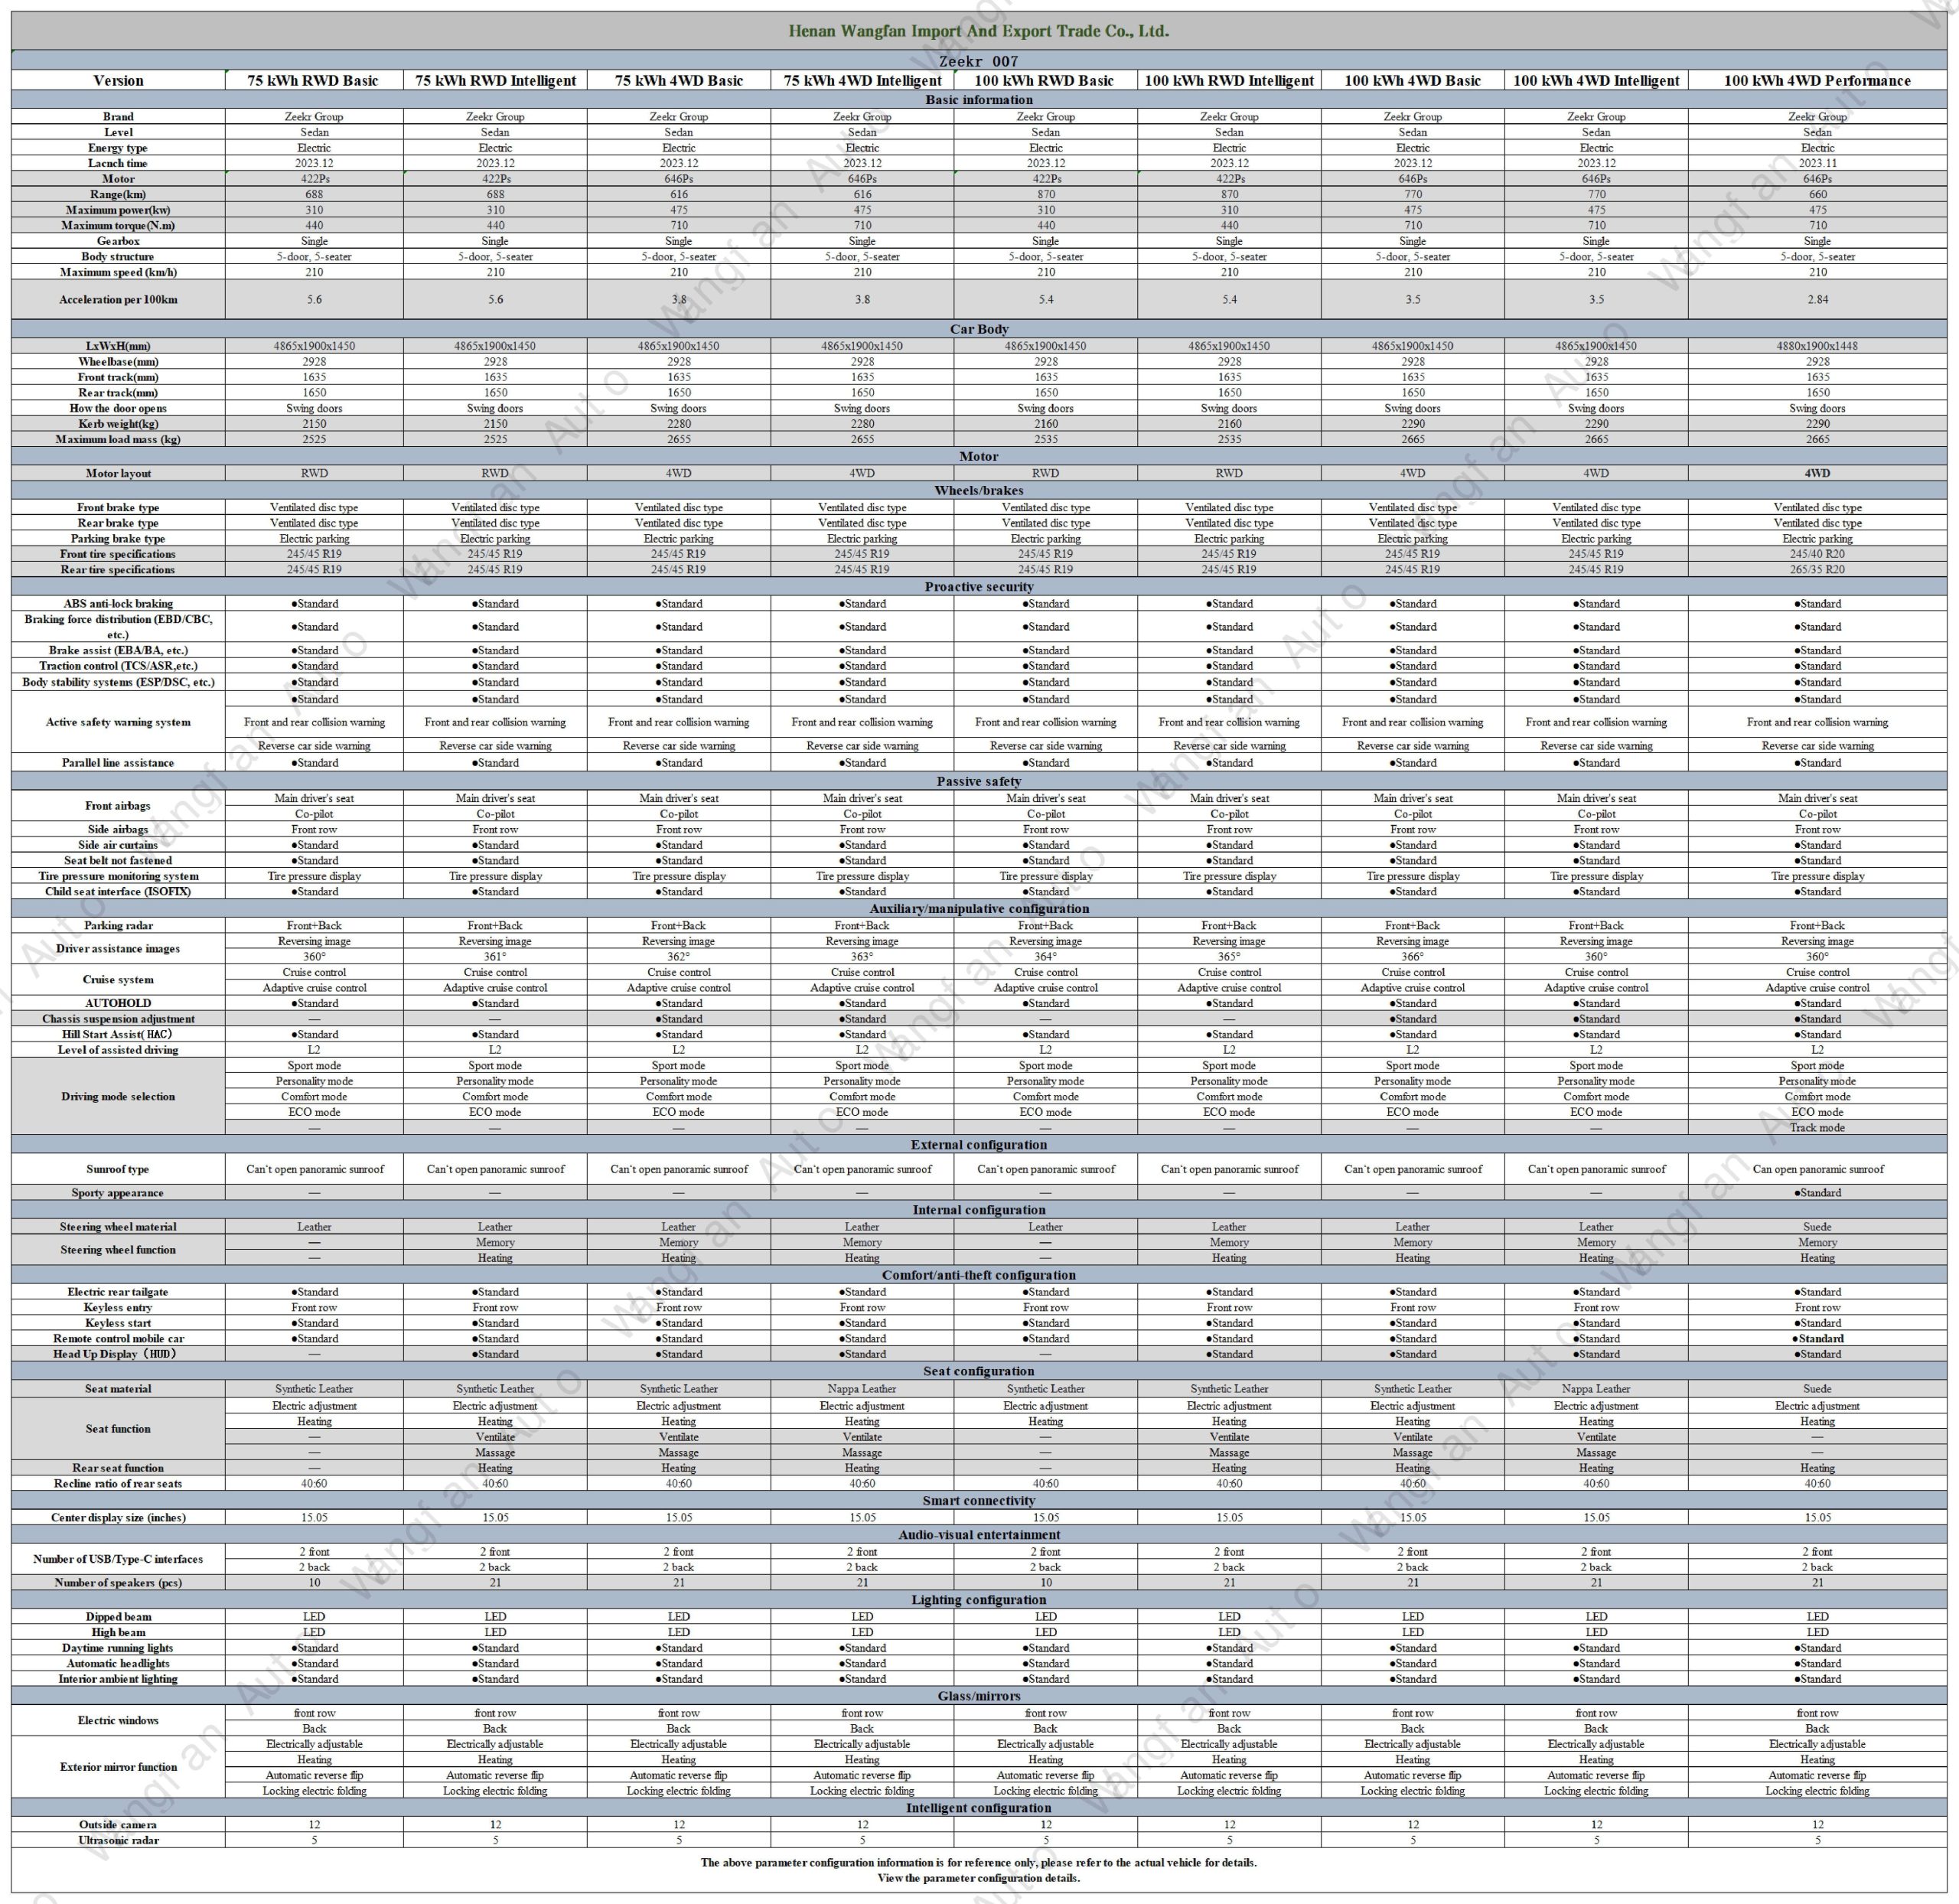Select the "Child seat interface (ISOFIX)" row label

[x=118, y=891]
